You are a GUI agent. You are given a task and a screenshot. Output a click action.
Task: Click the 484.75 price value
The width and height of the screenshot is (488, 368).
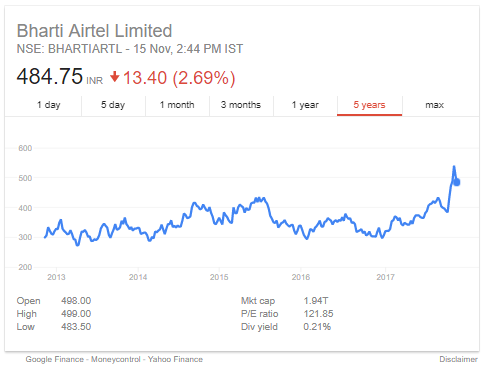pos(50,76)
